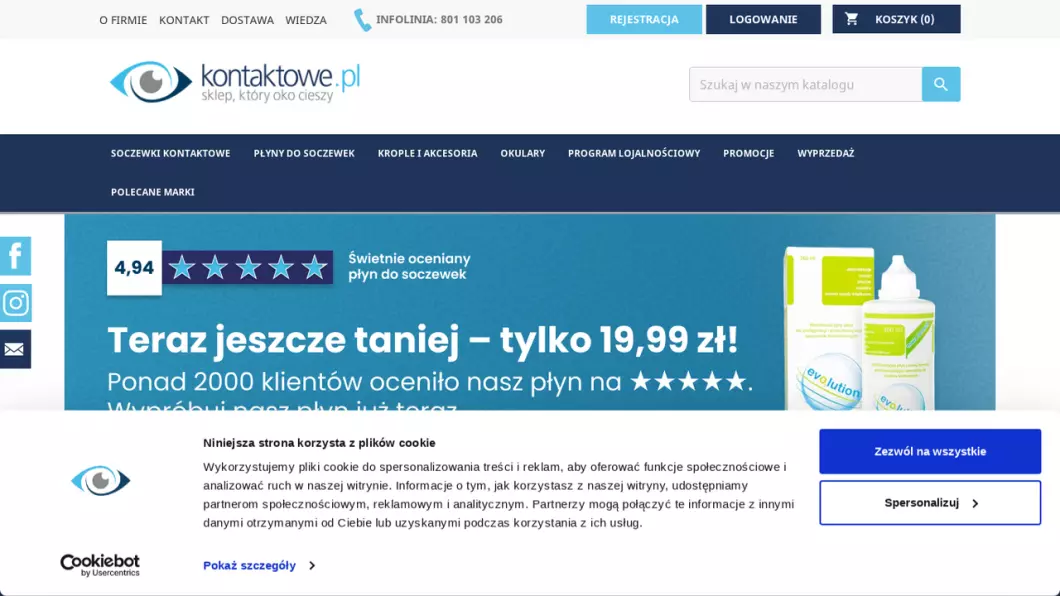Screen dimensions: 1060x596
Task: Open the Dostawa link
Action: coord(247,20)
